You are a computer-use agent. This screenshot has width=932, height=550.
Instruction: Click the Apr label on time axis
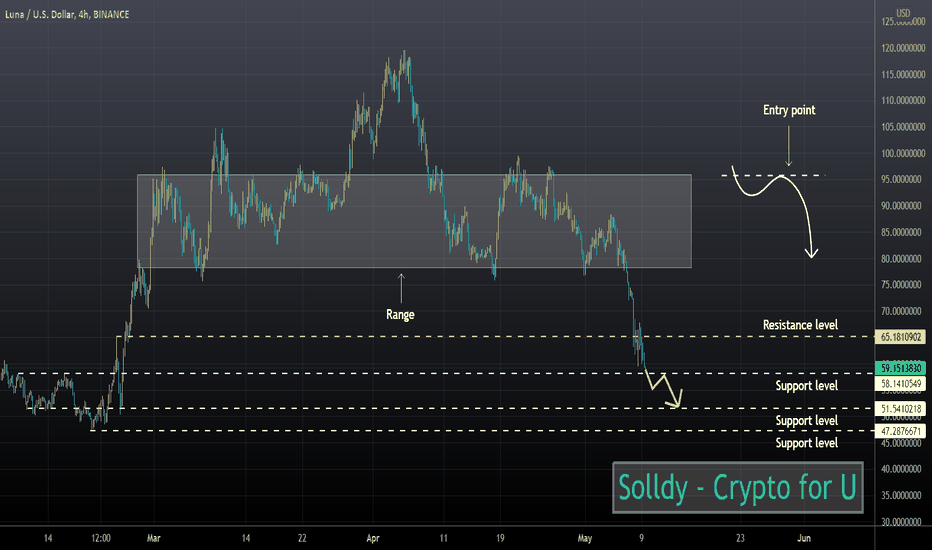373,538
